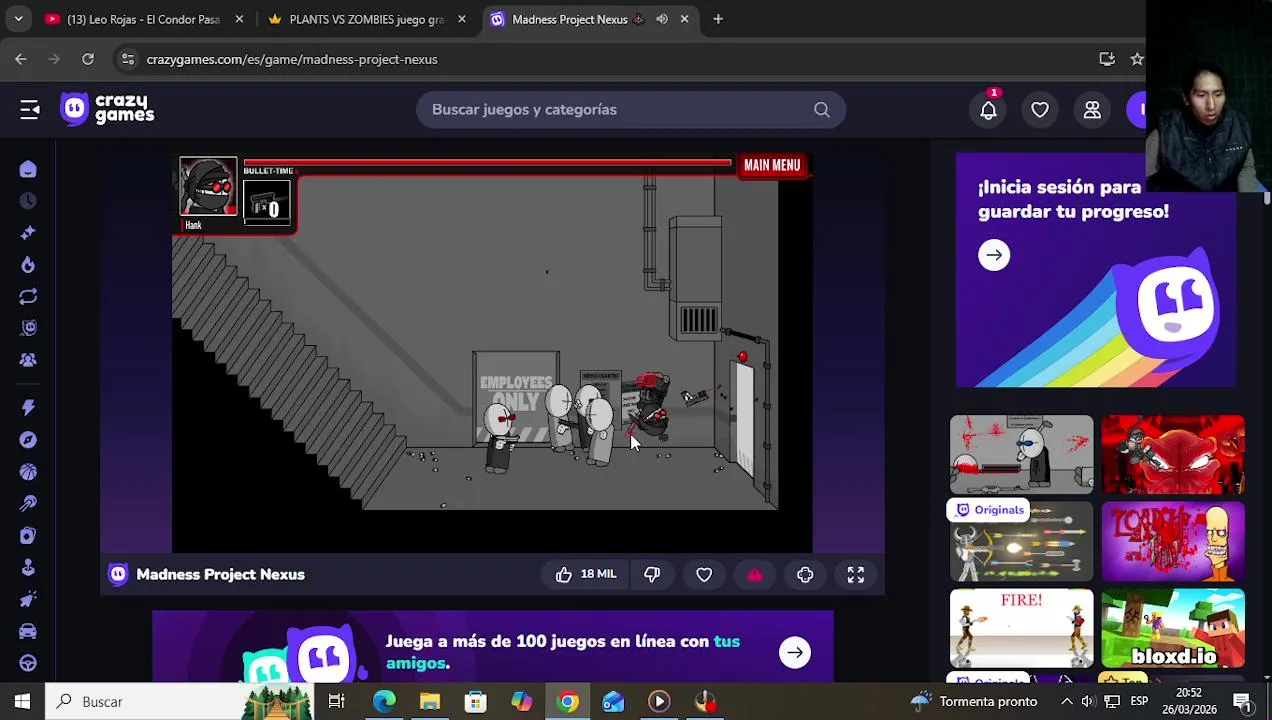
Task: Click the magnifier search icon
Action: [x=821, y=110]
